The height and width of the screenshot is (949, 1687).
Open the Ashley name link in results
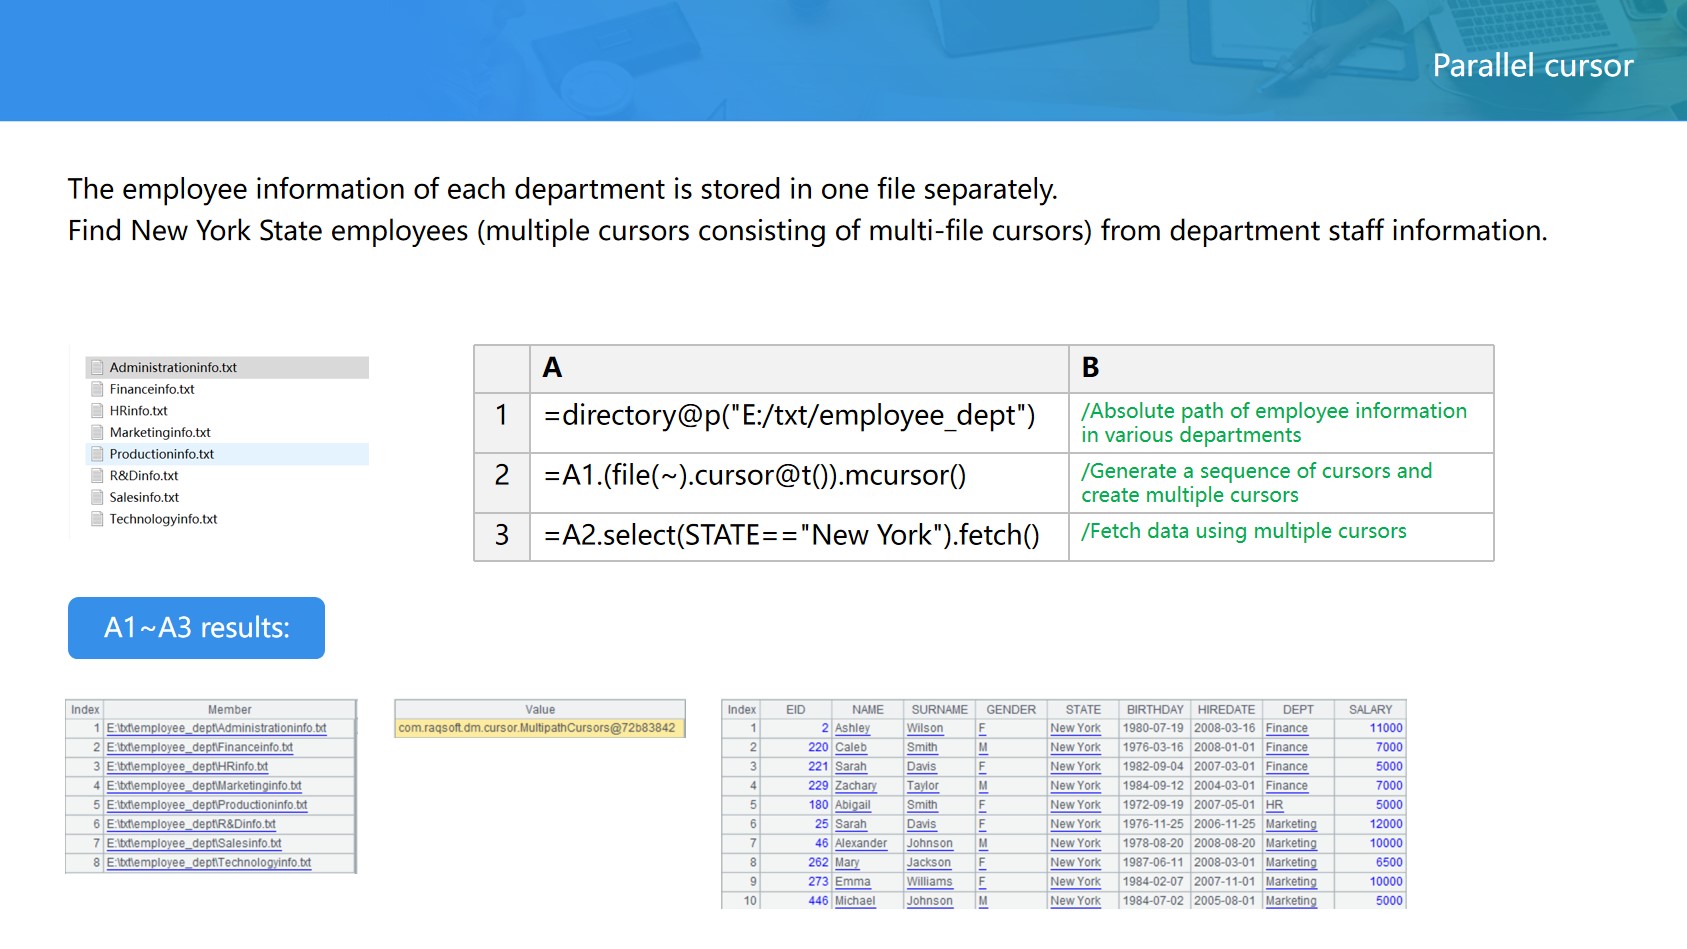(x=852, y=729)
